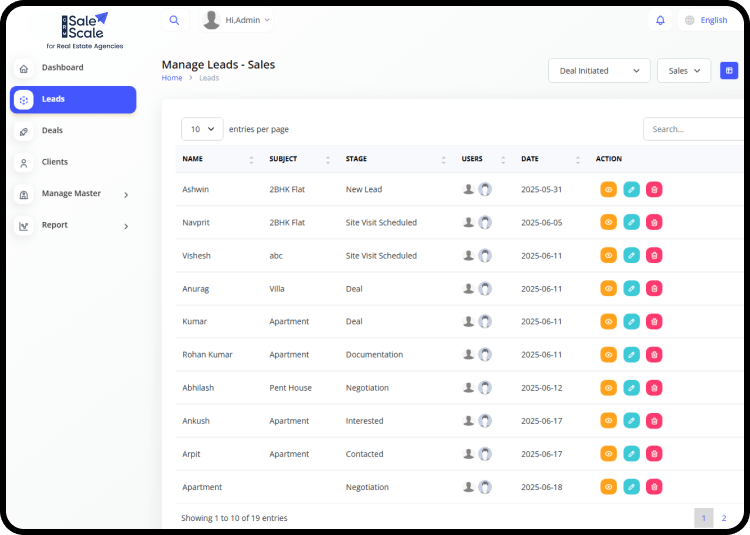Image resolution: width=750 pixels, height=535 pixels.
Task: Change the entries per page dropdown
Action: coord(202,129)
